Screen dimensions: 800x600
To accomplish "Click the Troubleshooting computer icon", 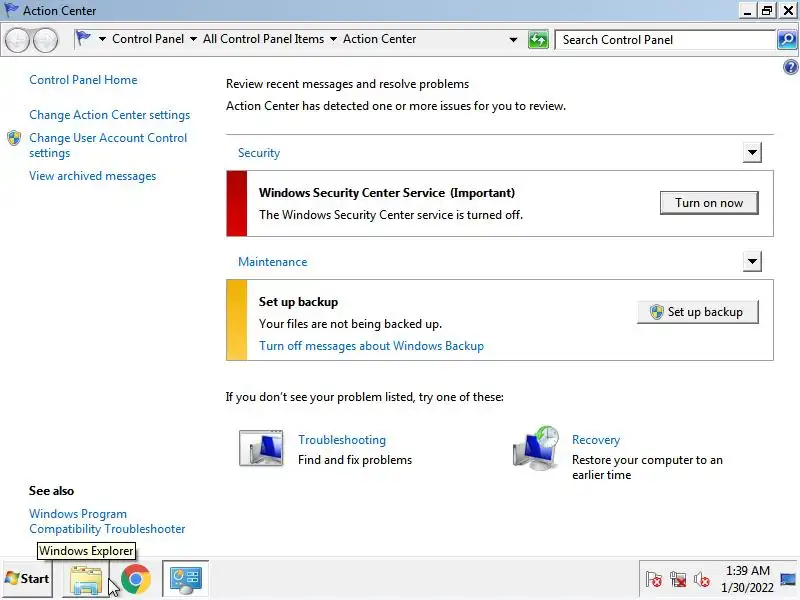I will coord(261,448).
